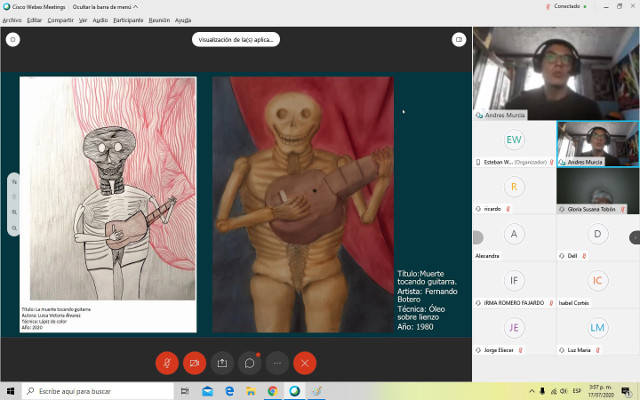Click the Botero skeleton painting image
This screenshot has width=640, height=400.
(303, 204)
